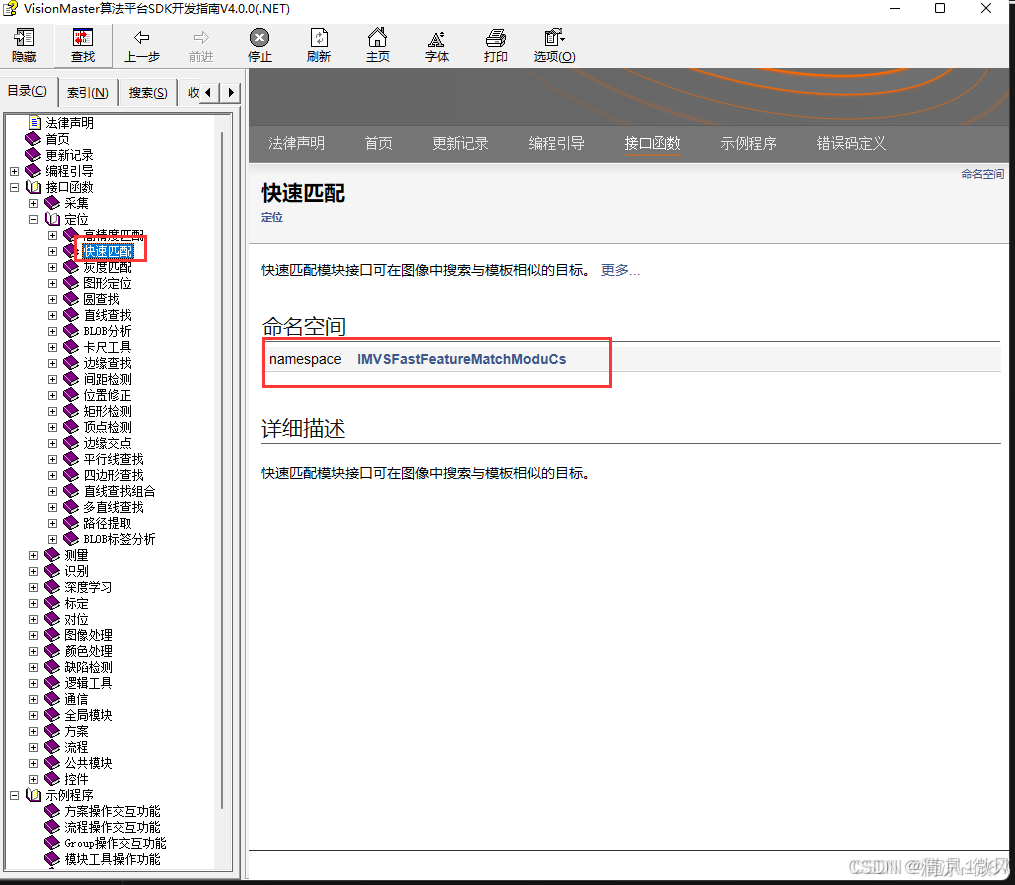Screen dimensions: 1015x885
Task: Open the 定位 link below 快速匹配 title
Action: [x=271, y=216]
